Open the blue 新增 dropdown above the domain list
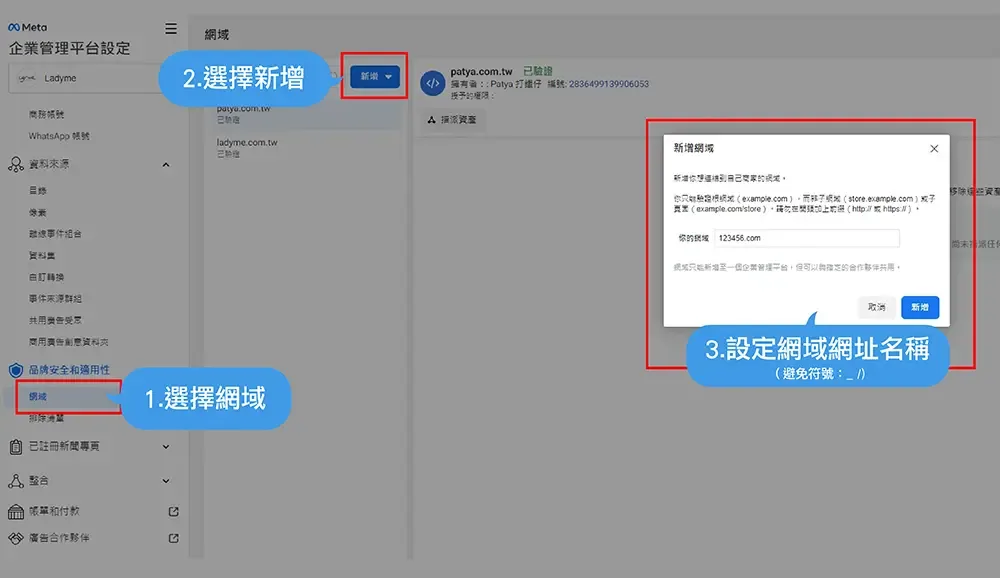 tap(375, 77)
